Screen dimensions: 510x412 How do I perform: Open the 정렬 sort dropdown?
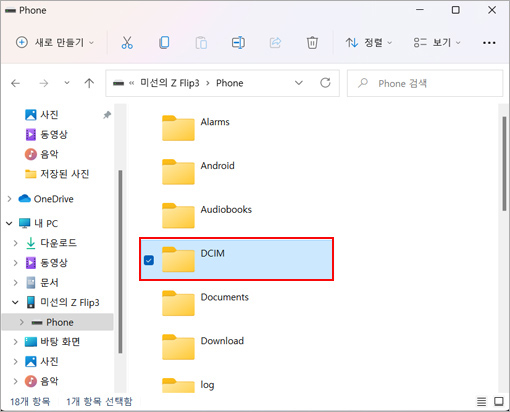click(369, 43)
